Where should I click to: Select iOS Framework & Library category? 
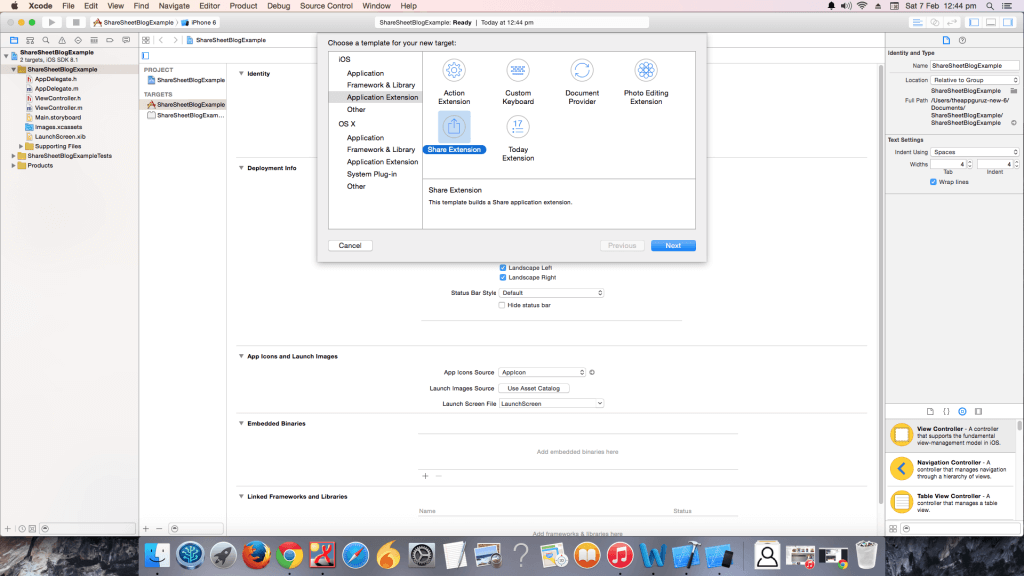(381, 85)
